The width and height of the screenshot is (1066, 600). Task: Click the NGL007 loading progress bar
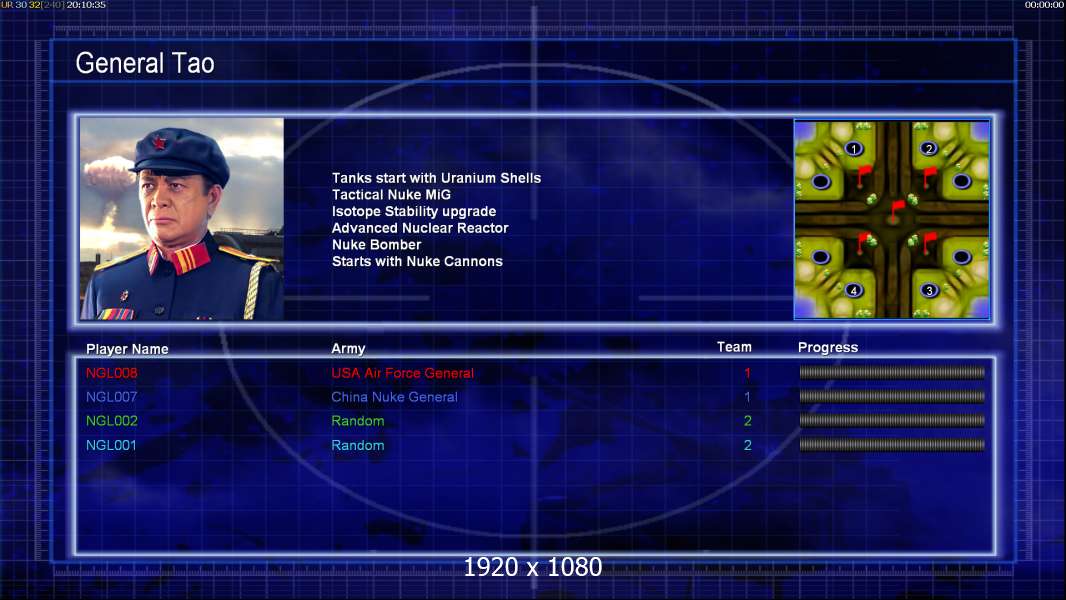pyautogui.click(x=892, y=396)
